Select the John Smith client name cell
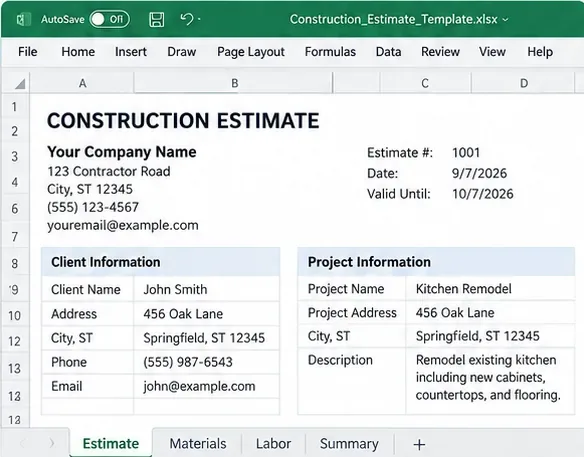 (206, 289)
